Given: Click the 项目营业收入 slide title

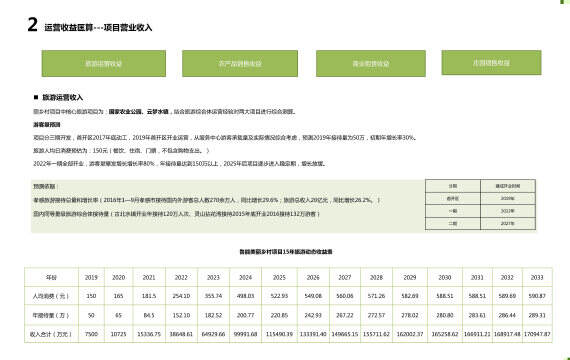Looking at the screenshot, I should coord(128,28).
